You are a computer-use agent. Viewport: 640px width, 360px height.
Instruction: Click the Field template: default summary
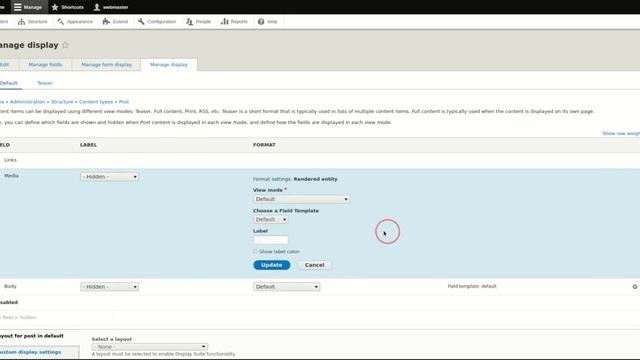coord(472,286)
